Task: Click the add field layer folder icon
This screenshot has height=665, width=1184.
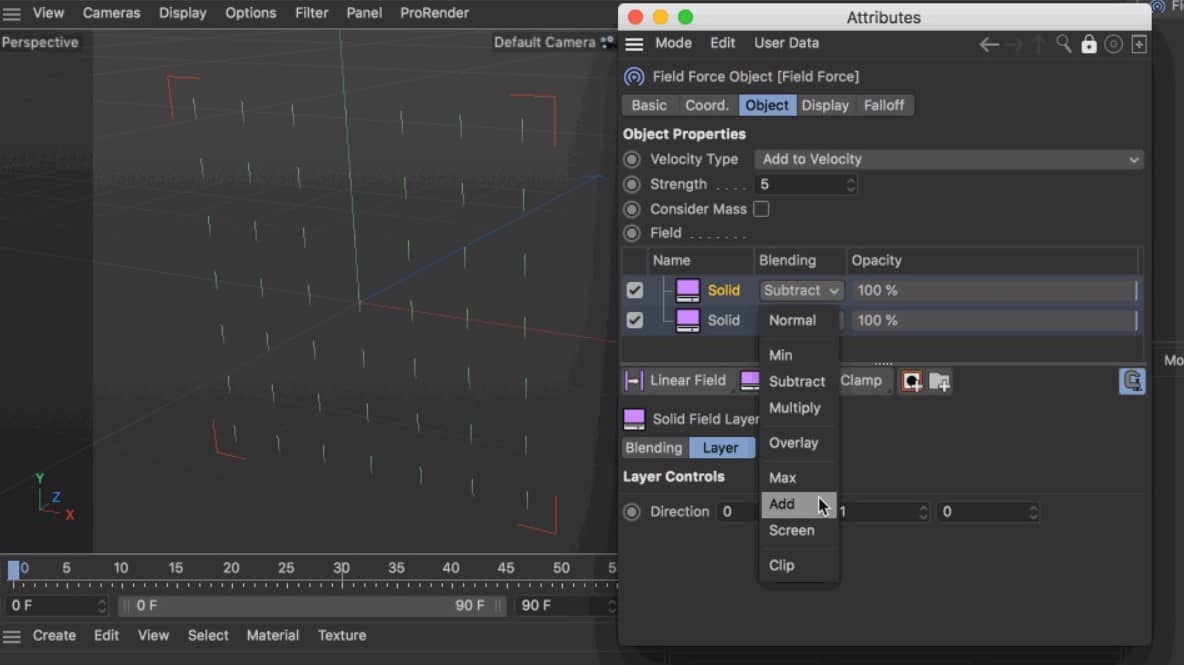Action: click(939, 381)
